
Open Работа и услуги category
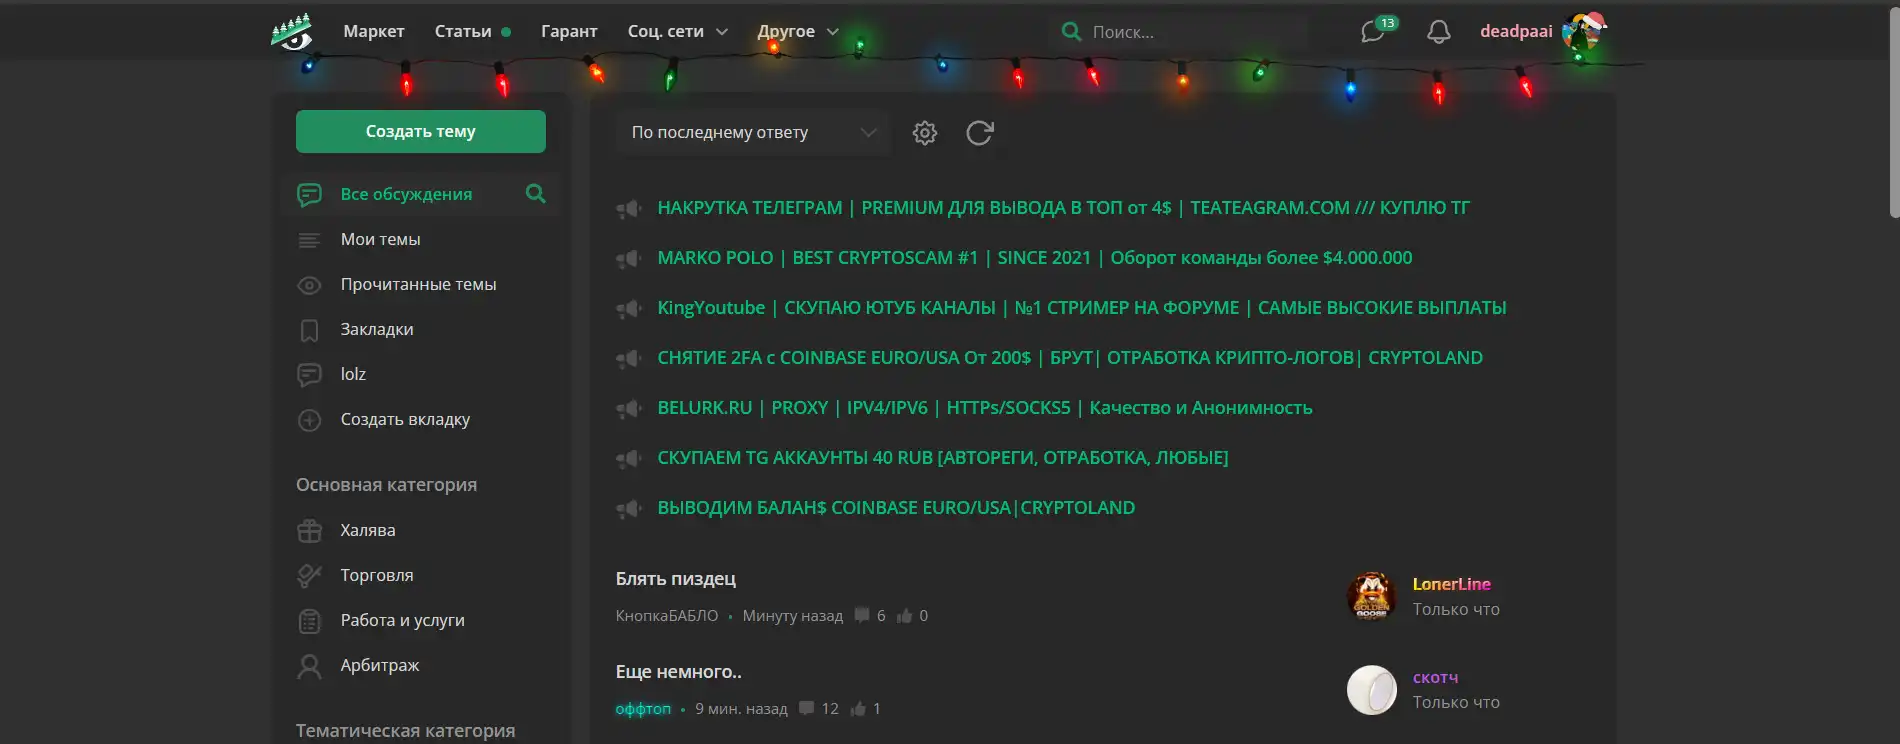402,621
